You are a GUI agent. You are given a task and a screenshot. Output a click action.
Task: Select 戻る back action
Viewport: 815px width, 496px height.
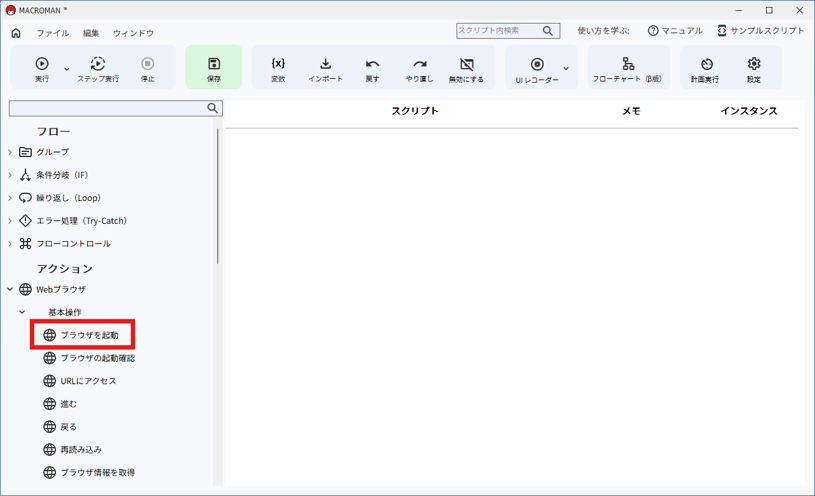click(x=60, y=427)
